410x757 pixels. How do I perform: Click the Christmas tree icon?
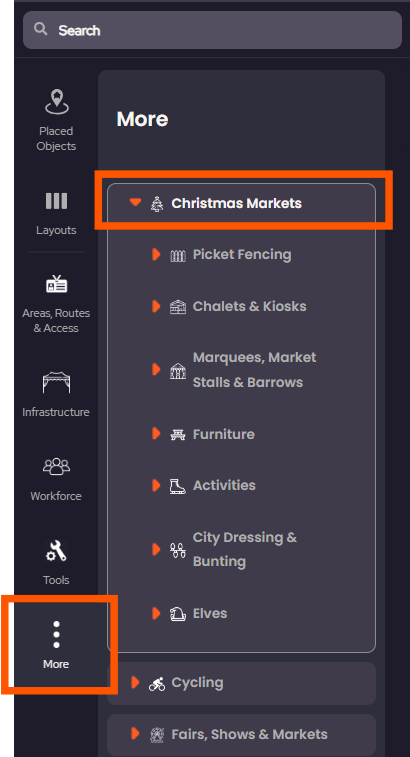[156, 204]
